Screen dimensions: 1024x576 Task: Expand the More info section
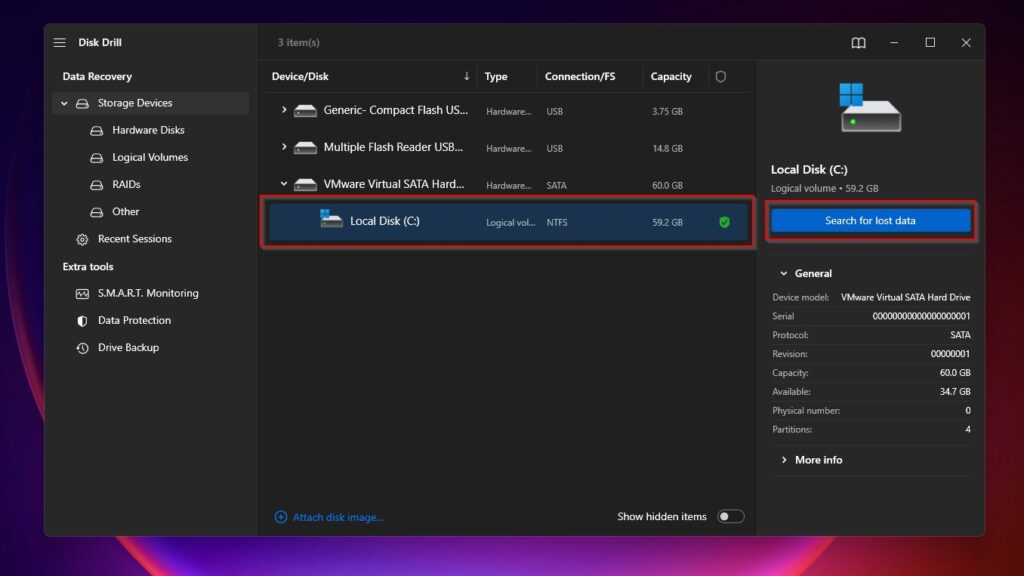point(784,460)
